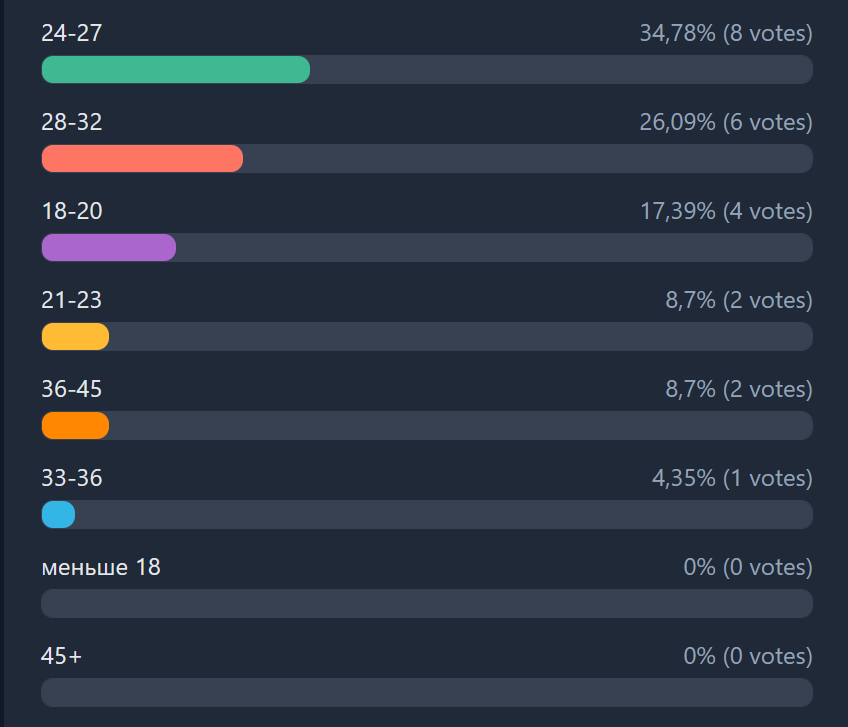
Task: Click the yellow 21-23 result bar
Action: coord(75,337)
